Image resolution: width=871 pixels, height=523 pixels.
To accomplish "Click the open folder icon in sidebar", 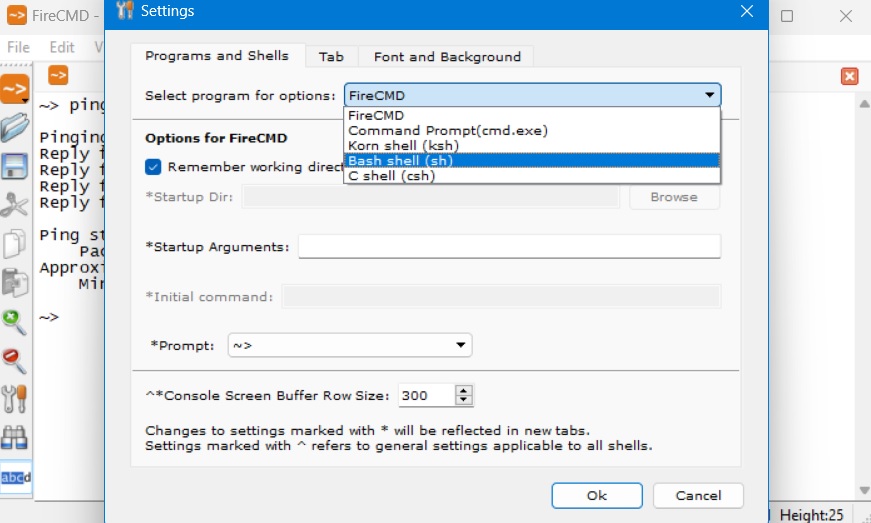I will click(x=14, y=128).
